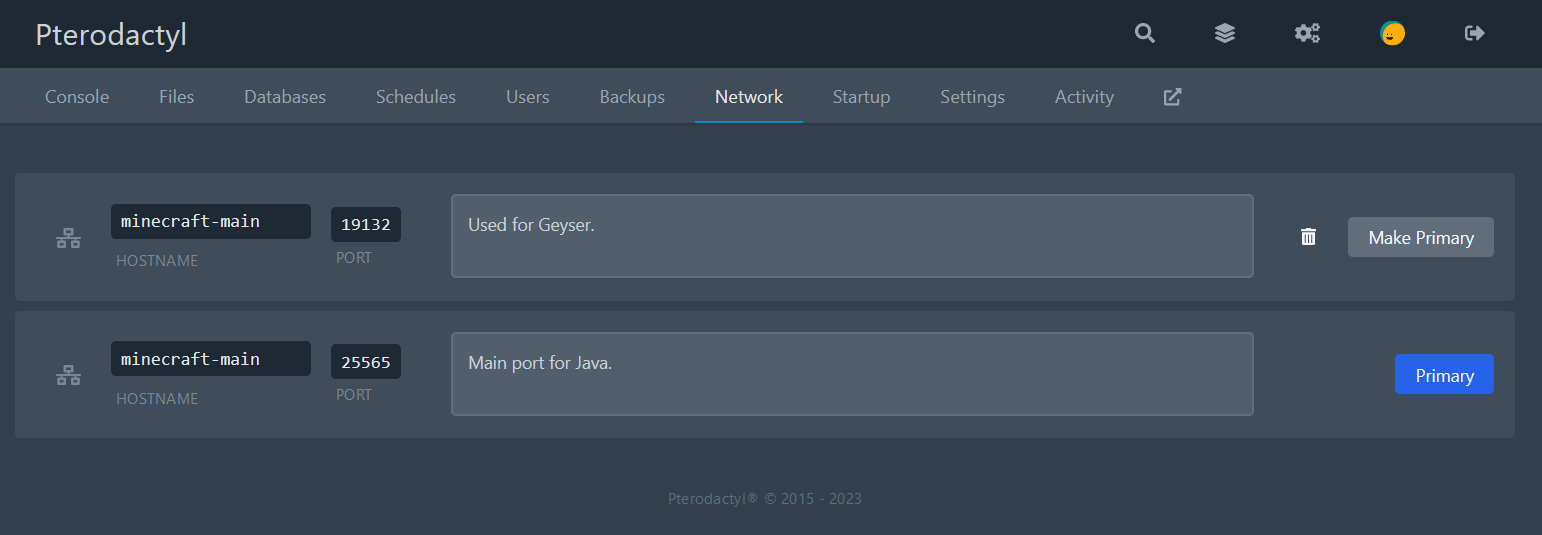
Task: Click the external link icon in the tab bar
Action: coord(1173,97)
